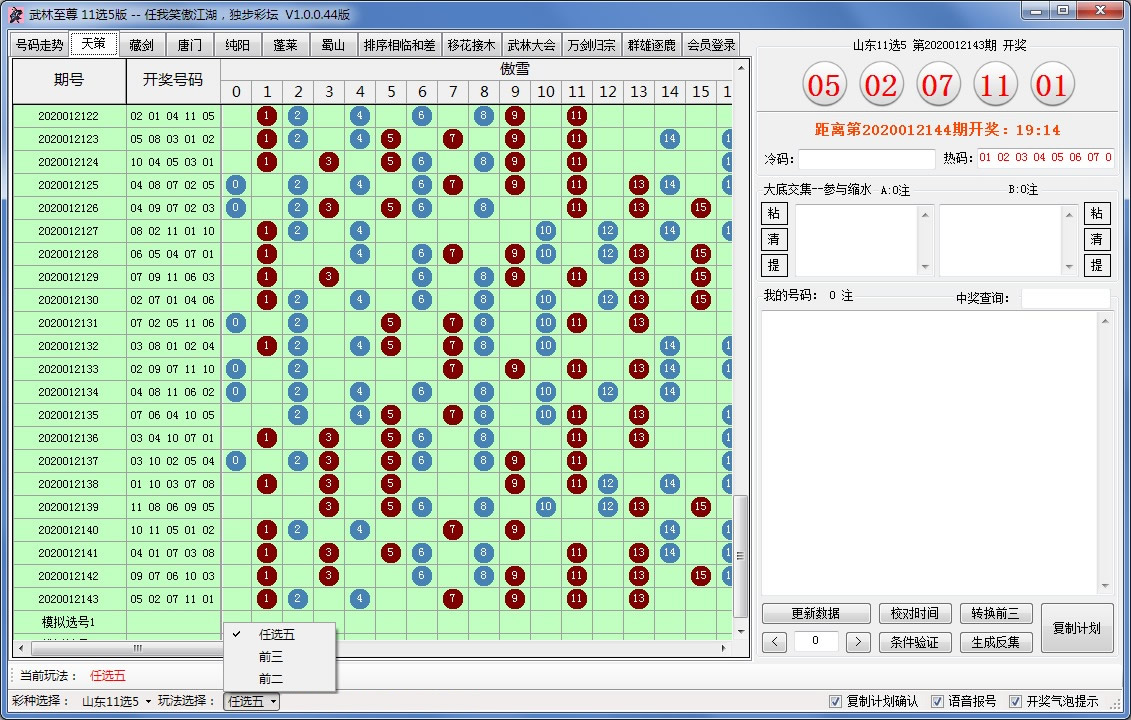The width and height of the screenshot is (1131, 720).
Task: Choose 前二 in the popup list
Action: [271, 680]
